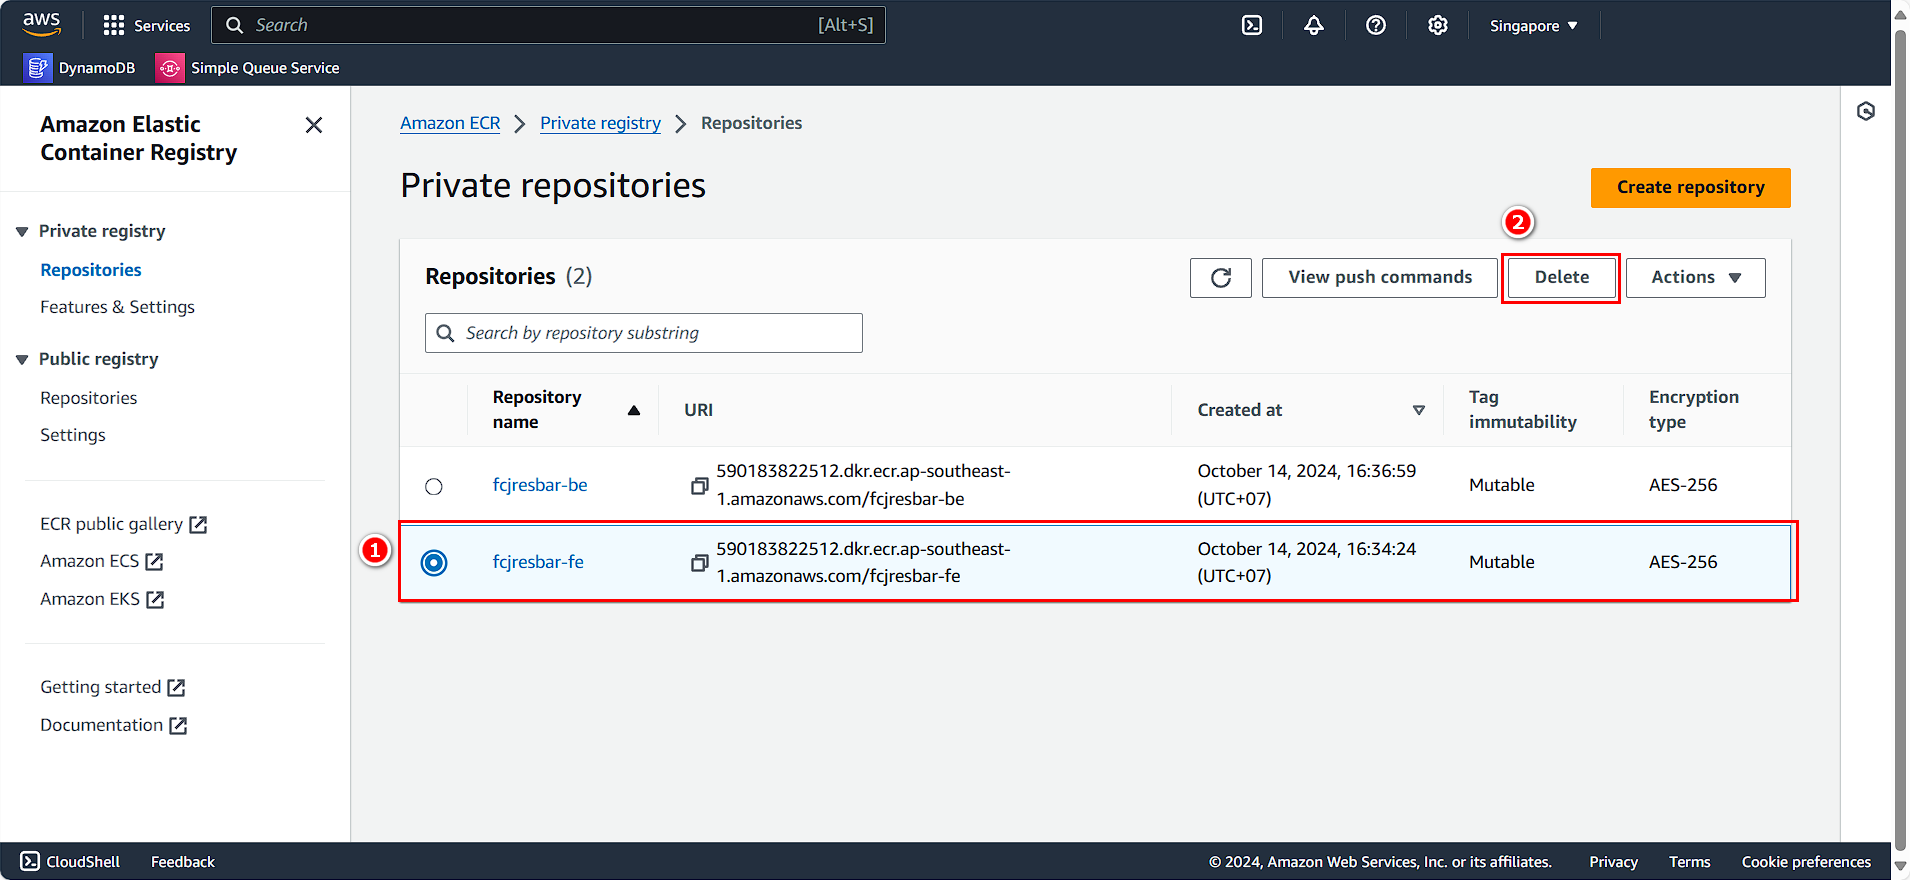Copy the fcjresbar-fe repository URI
Image resolution: width=1910 pixels, height=880 pixels.
click(x=699, y=563)
